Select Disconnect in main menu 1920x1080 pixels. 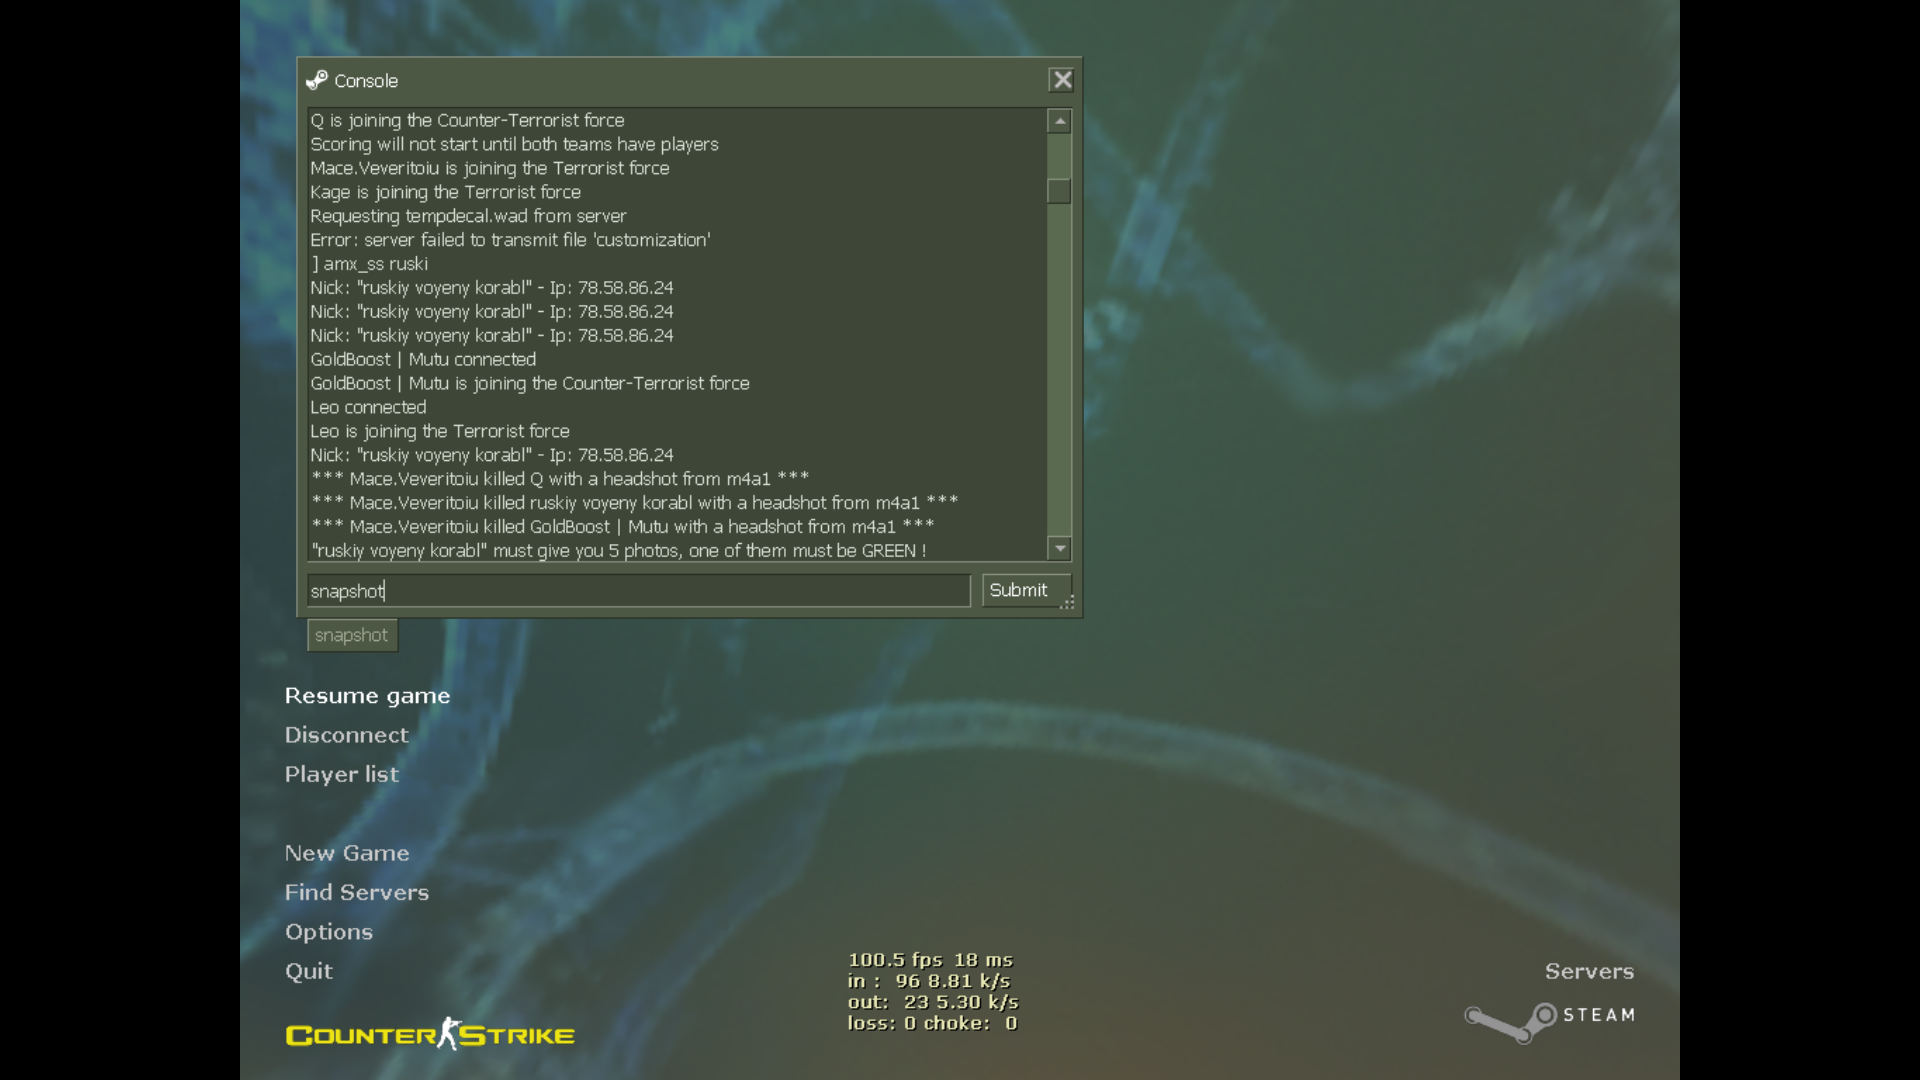click(x=346, y=735)
